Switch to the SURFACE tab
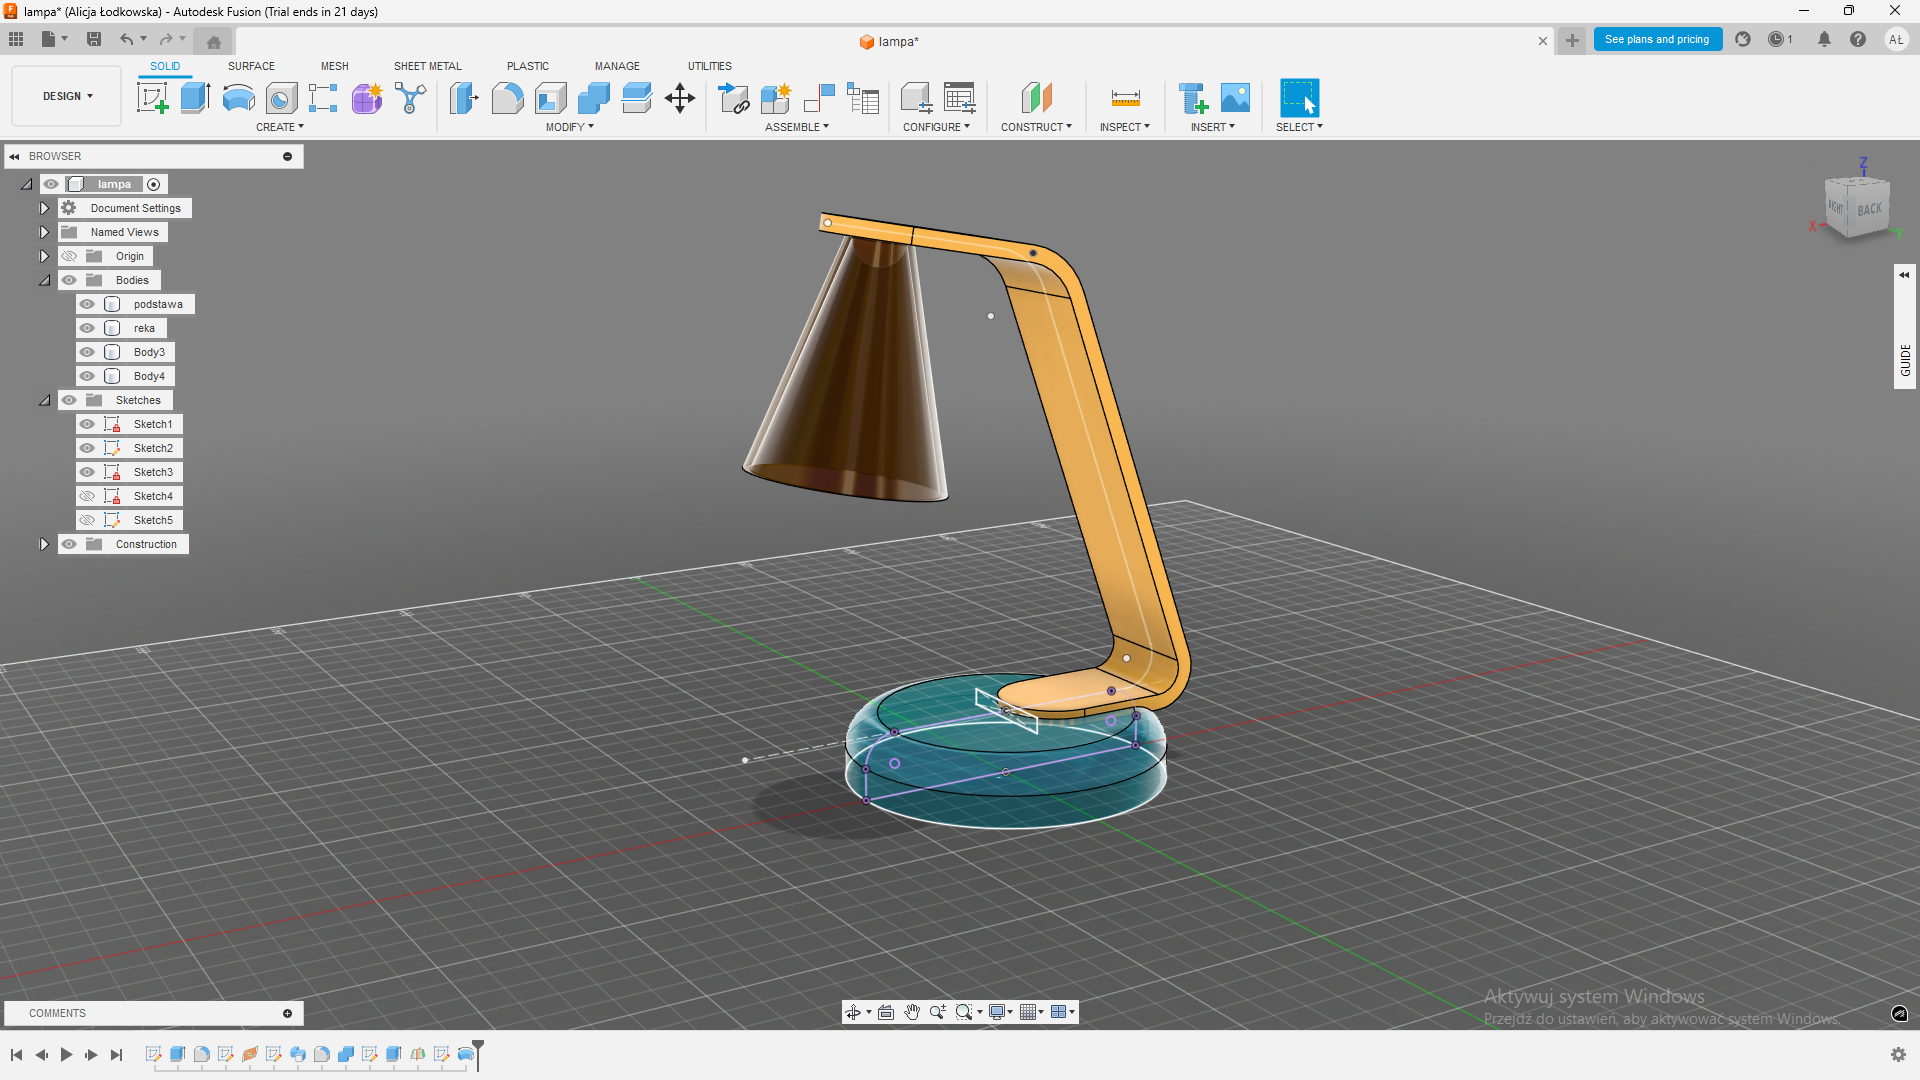Viewport: 1920px width, 1080px height. (251, 66)
